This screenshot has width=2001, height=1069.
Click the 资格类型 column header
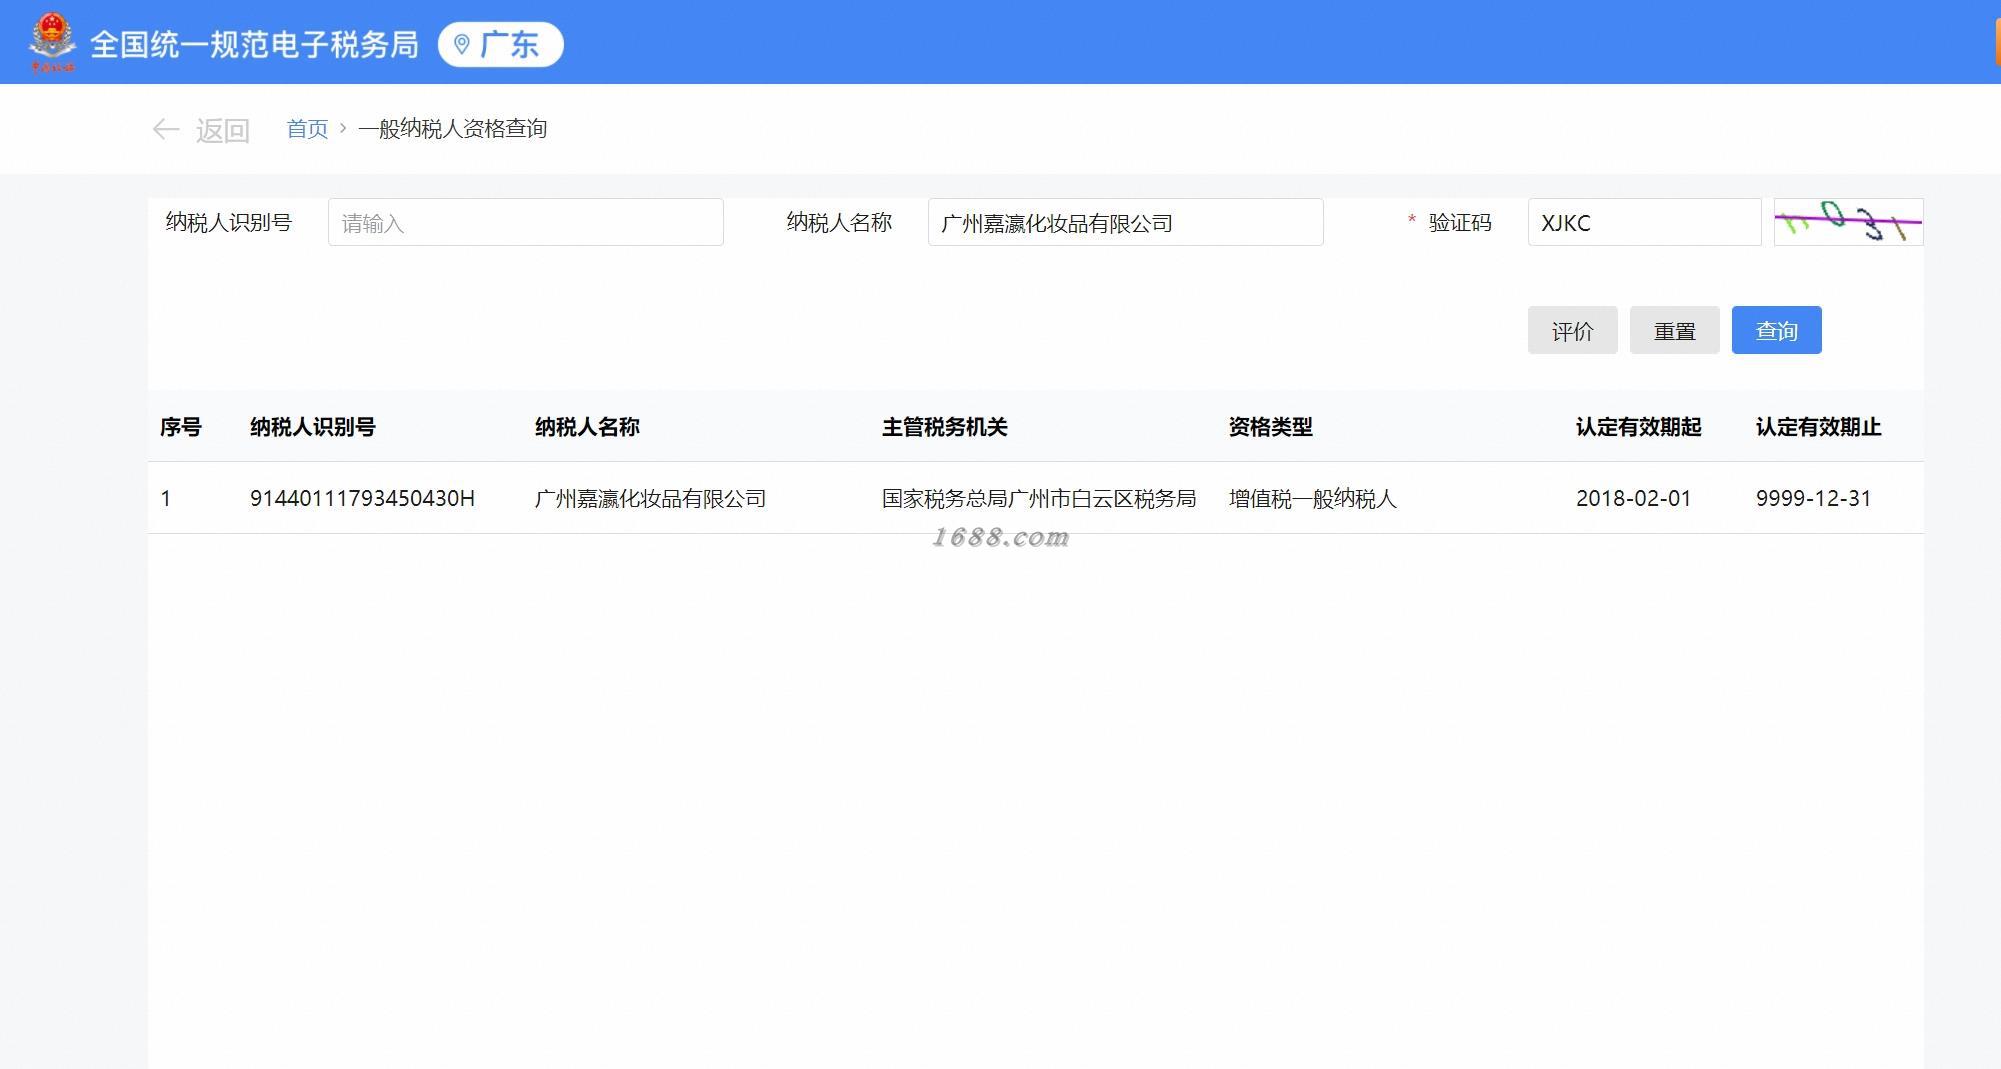tap(1271, 427)
